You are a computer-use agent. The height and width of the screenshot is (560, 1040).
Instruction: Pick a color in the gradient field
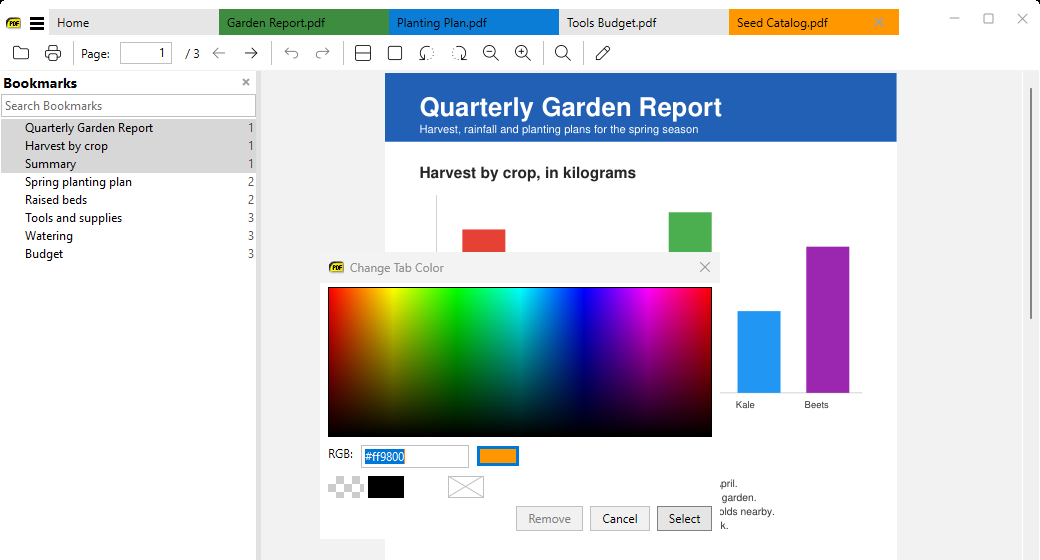point(520,362)
